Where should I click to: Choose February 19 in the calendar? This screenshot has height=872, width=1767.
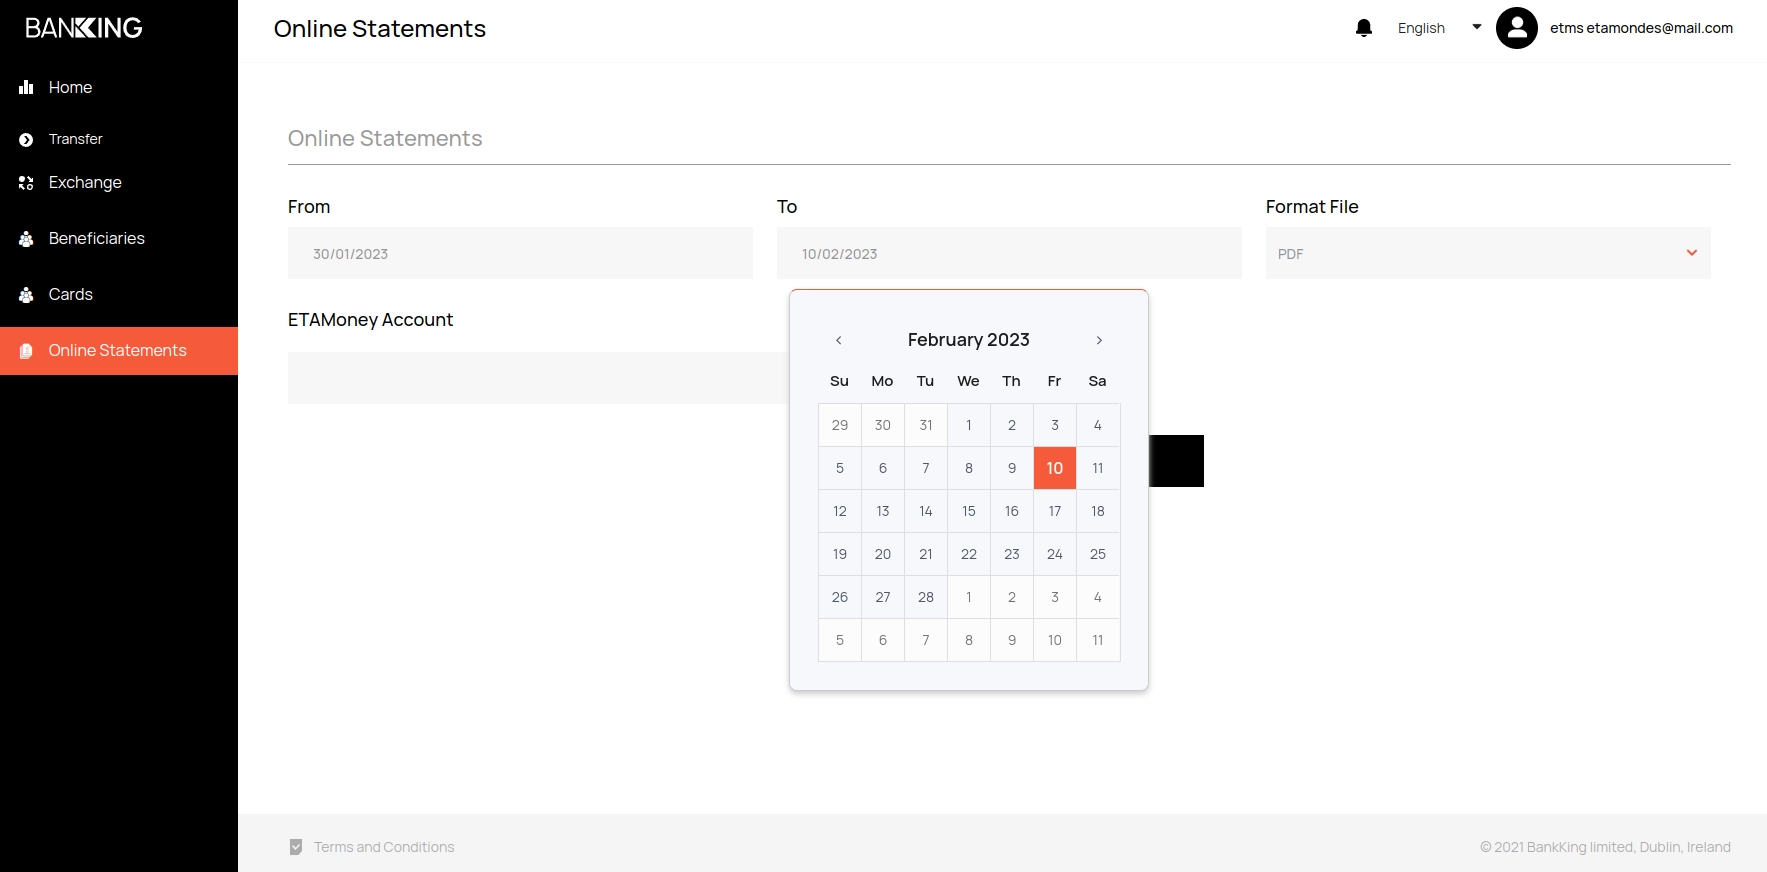(x=840, y=554)
